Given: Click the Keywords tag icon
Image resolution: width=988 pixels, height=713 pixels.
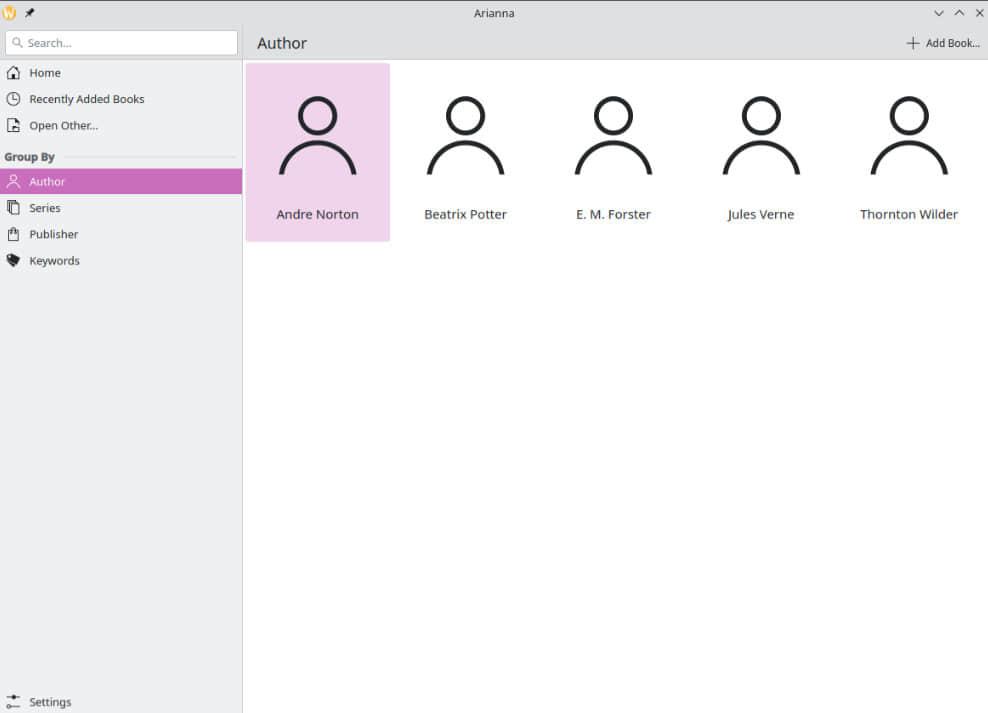Looking at the screenshot, I should [13, 261].
